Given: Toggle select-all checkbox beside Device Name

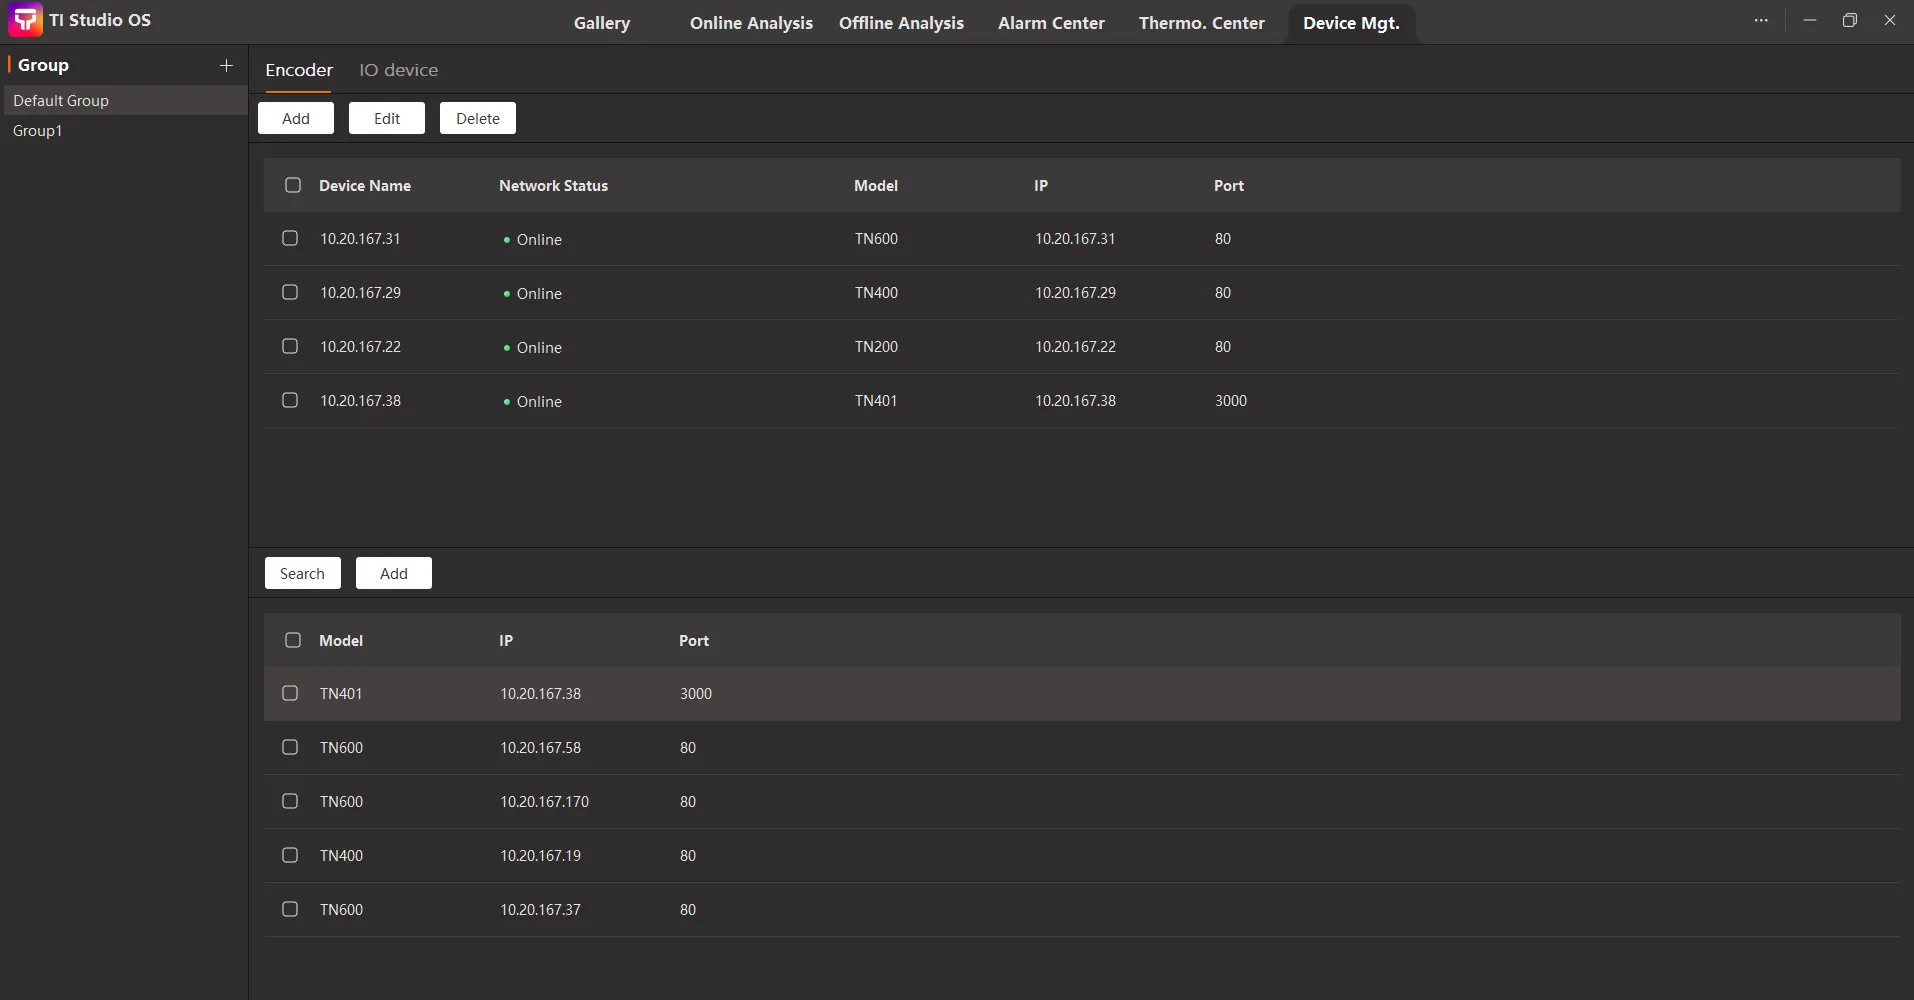Looking at the screenshot, I should (293, 185).
